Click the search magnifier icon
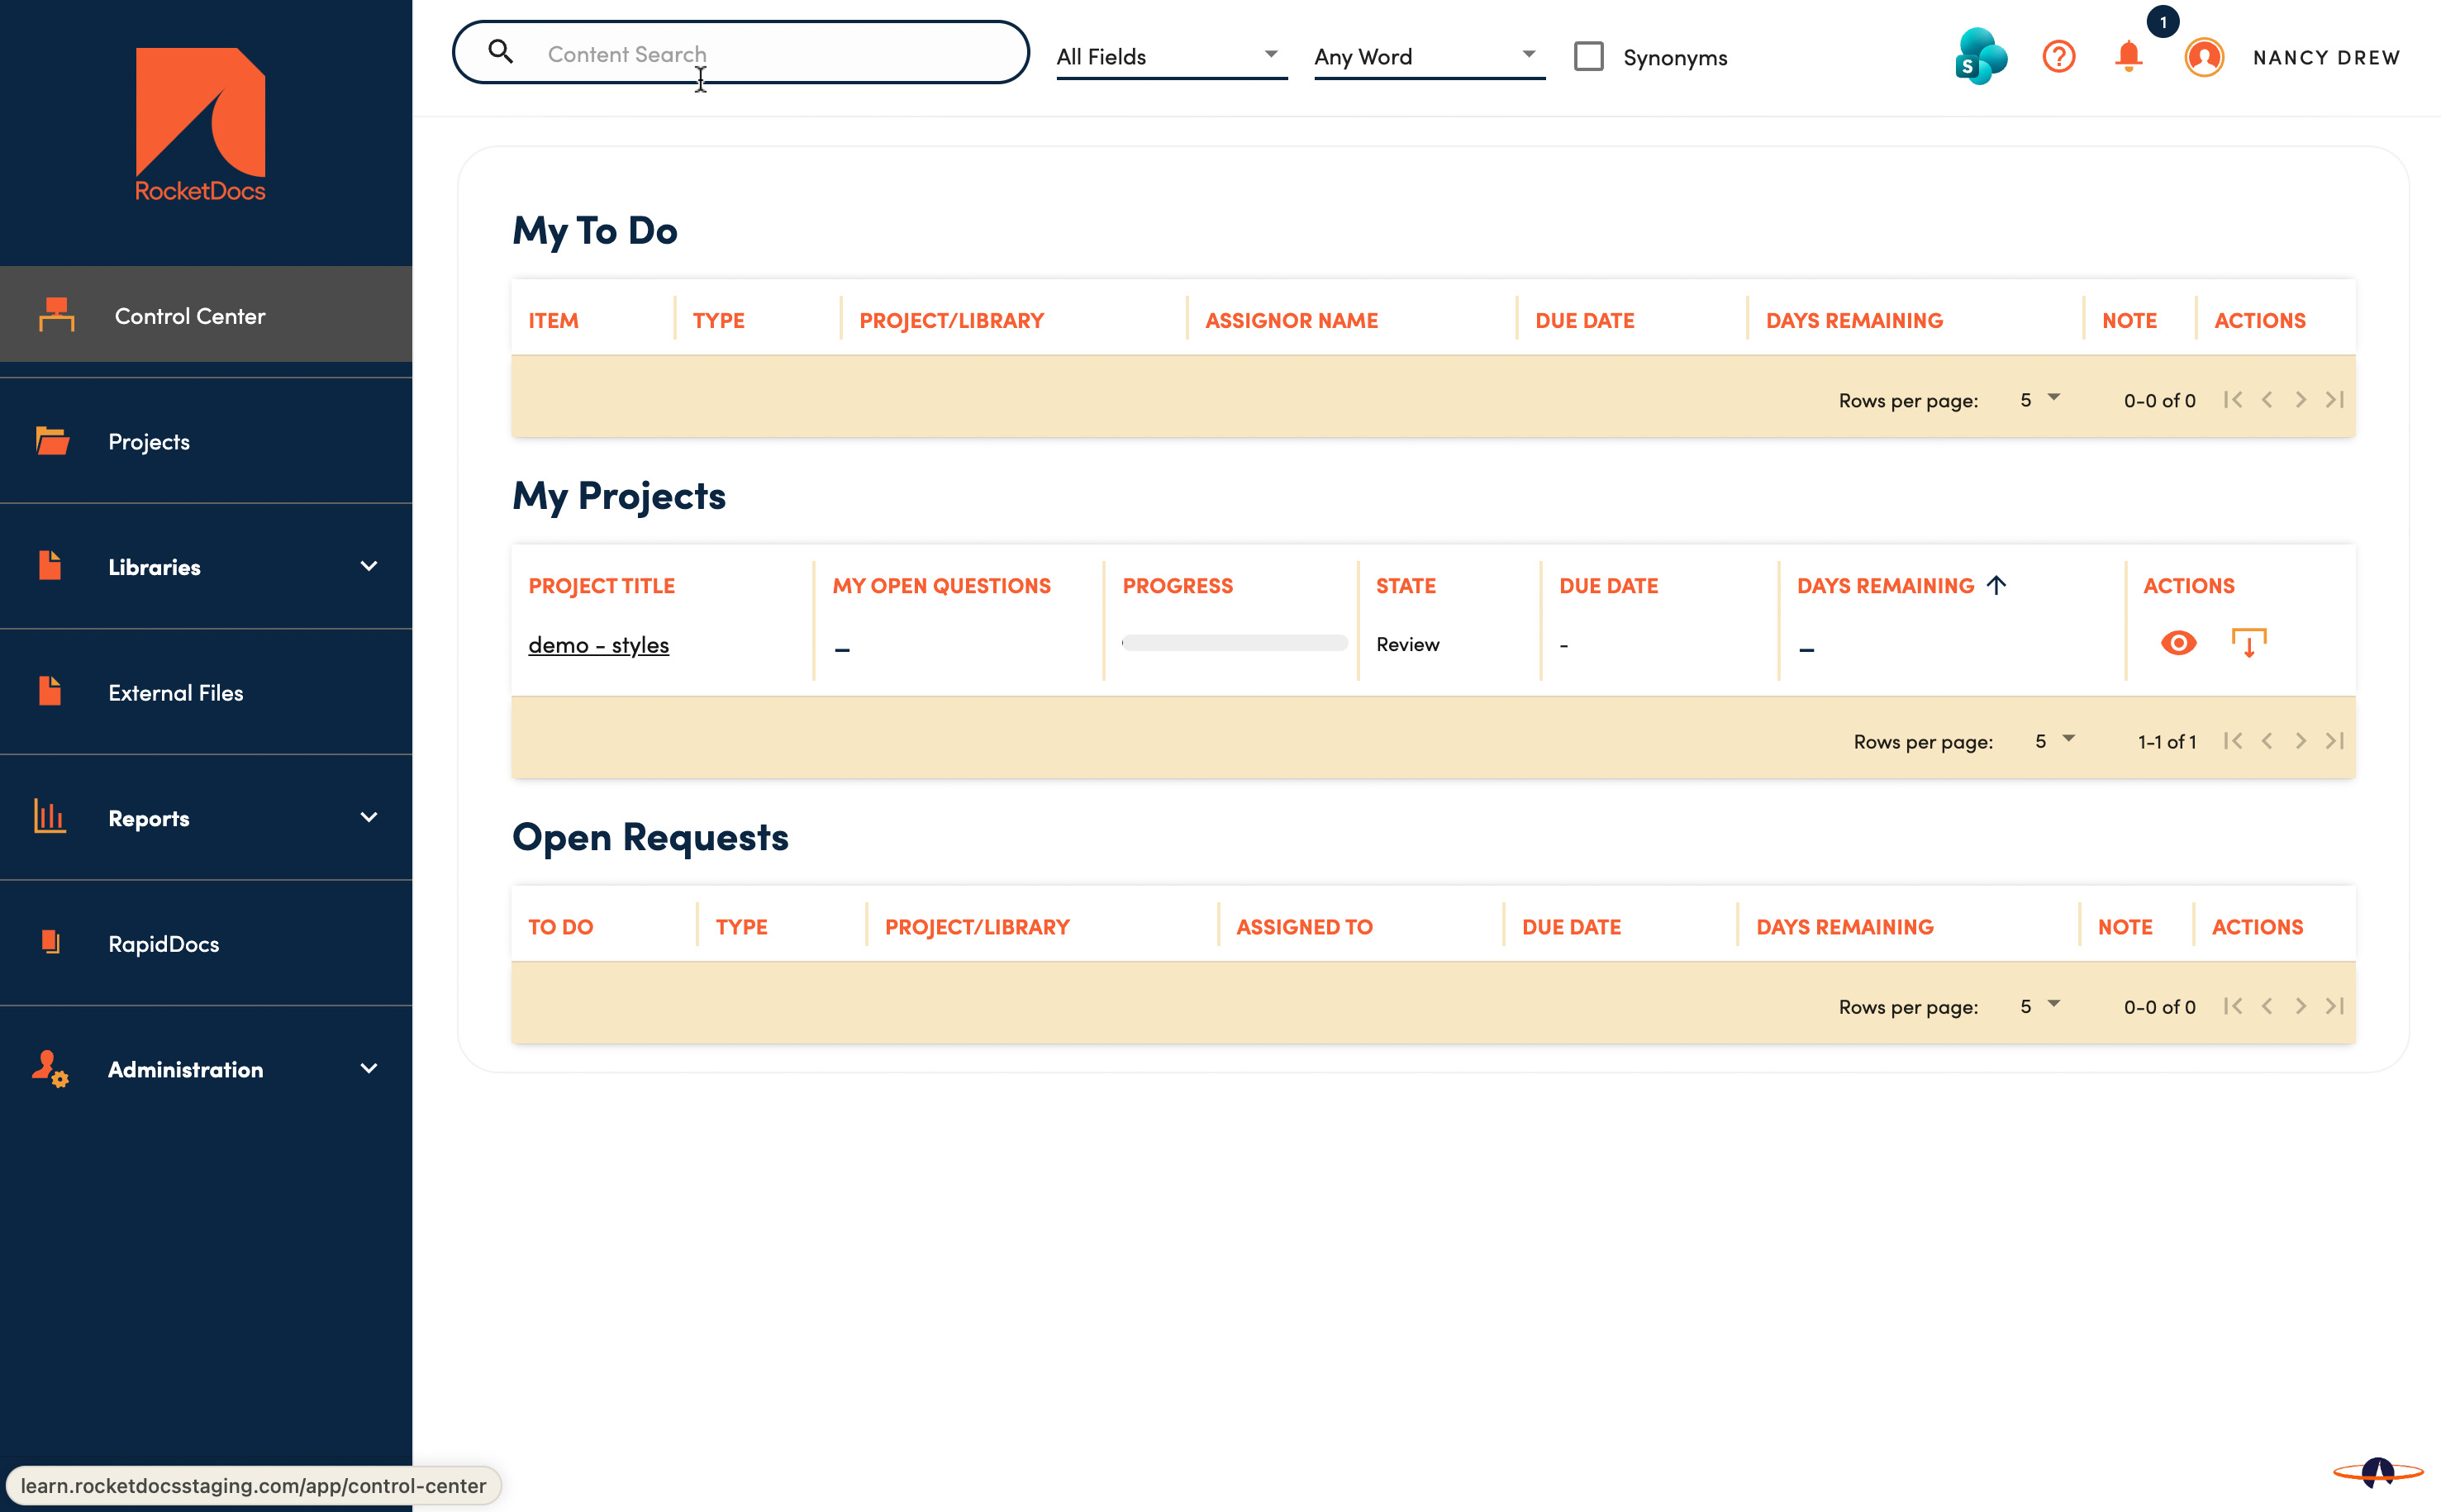This screenshot has width=2441, height=1512. (501, 52)
